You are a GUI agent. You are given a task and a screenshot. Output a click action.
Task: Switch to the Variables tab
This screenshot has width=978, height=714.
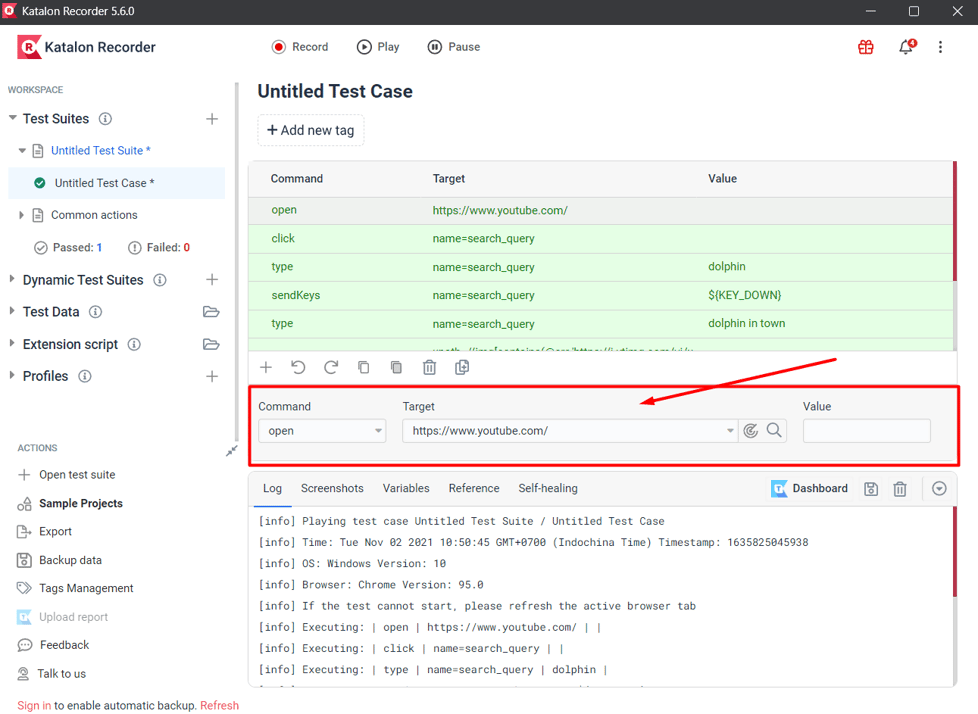406,488
